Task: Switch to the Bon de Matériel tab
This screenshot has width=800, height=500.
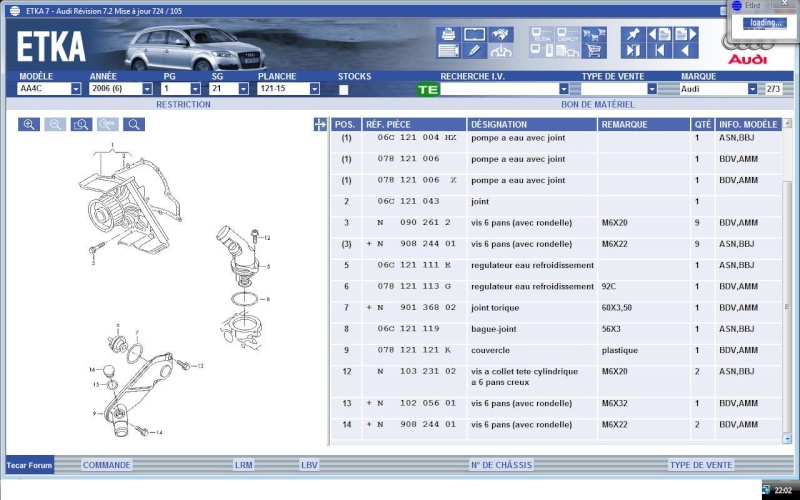Action: pos(597,104)
